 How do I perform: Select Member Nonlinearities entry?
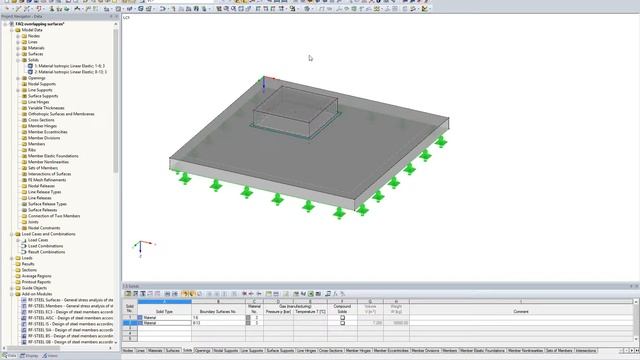pos(48,162)
